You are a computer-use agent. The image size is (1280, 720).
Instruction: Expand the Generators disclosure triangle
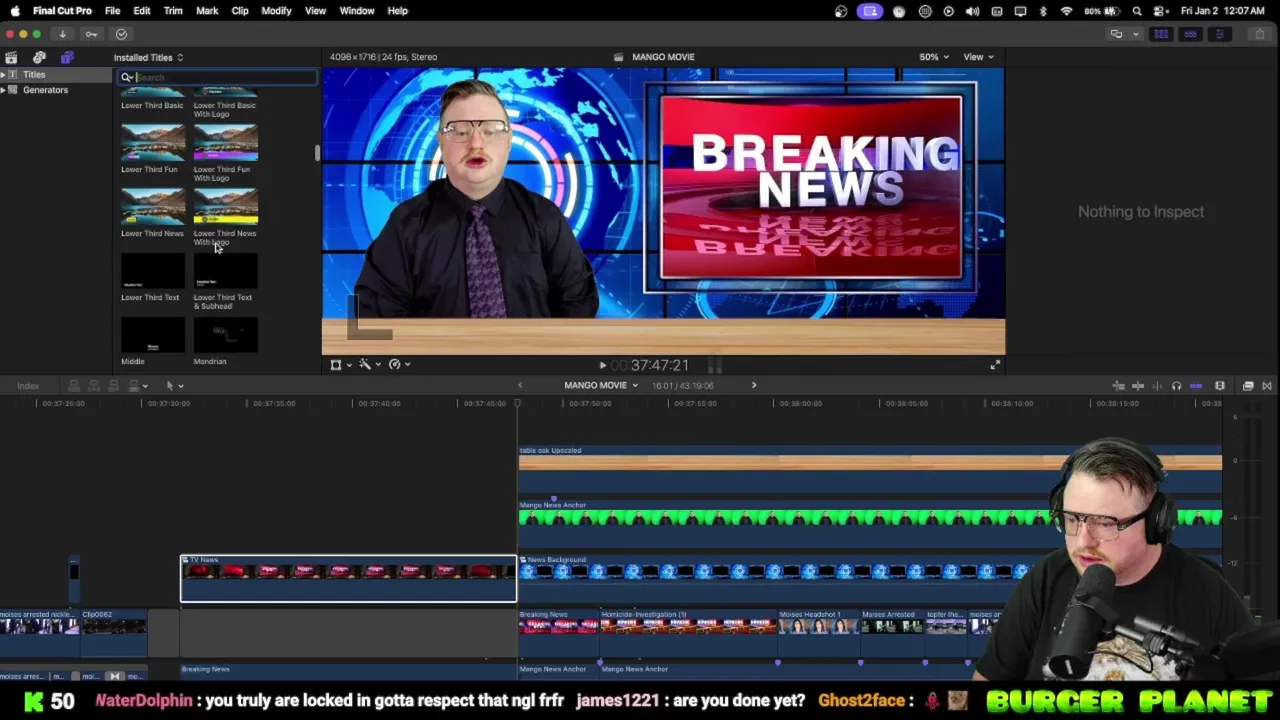[3, 90]
